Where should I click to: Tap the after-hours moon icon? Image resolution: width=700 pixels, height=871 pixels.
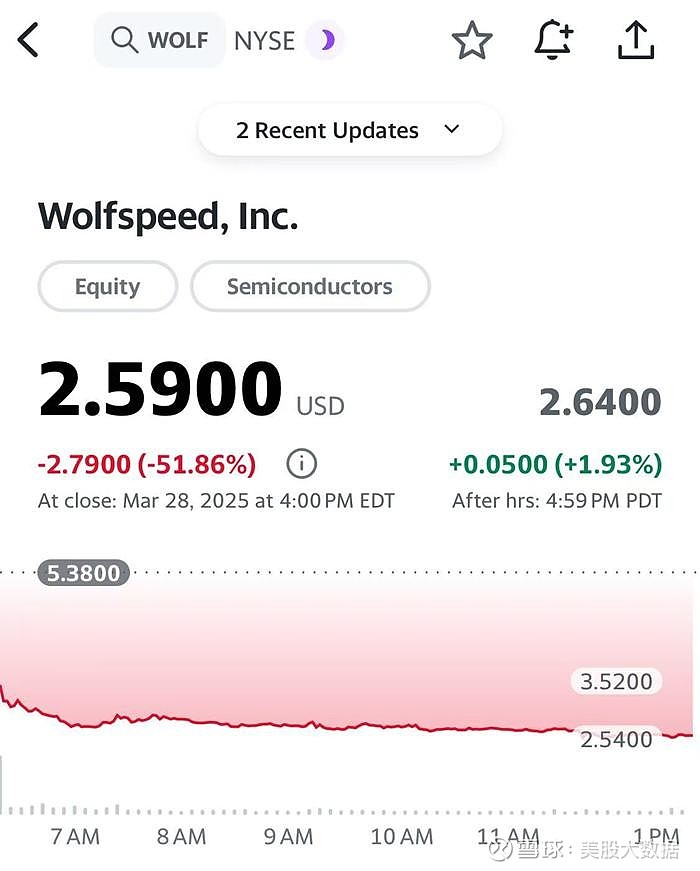click(x=325, y=41)
